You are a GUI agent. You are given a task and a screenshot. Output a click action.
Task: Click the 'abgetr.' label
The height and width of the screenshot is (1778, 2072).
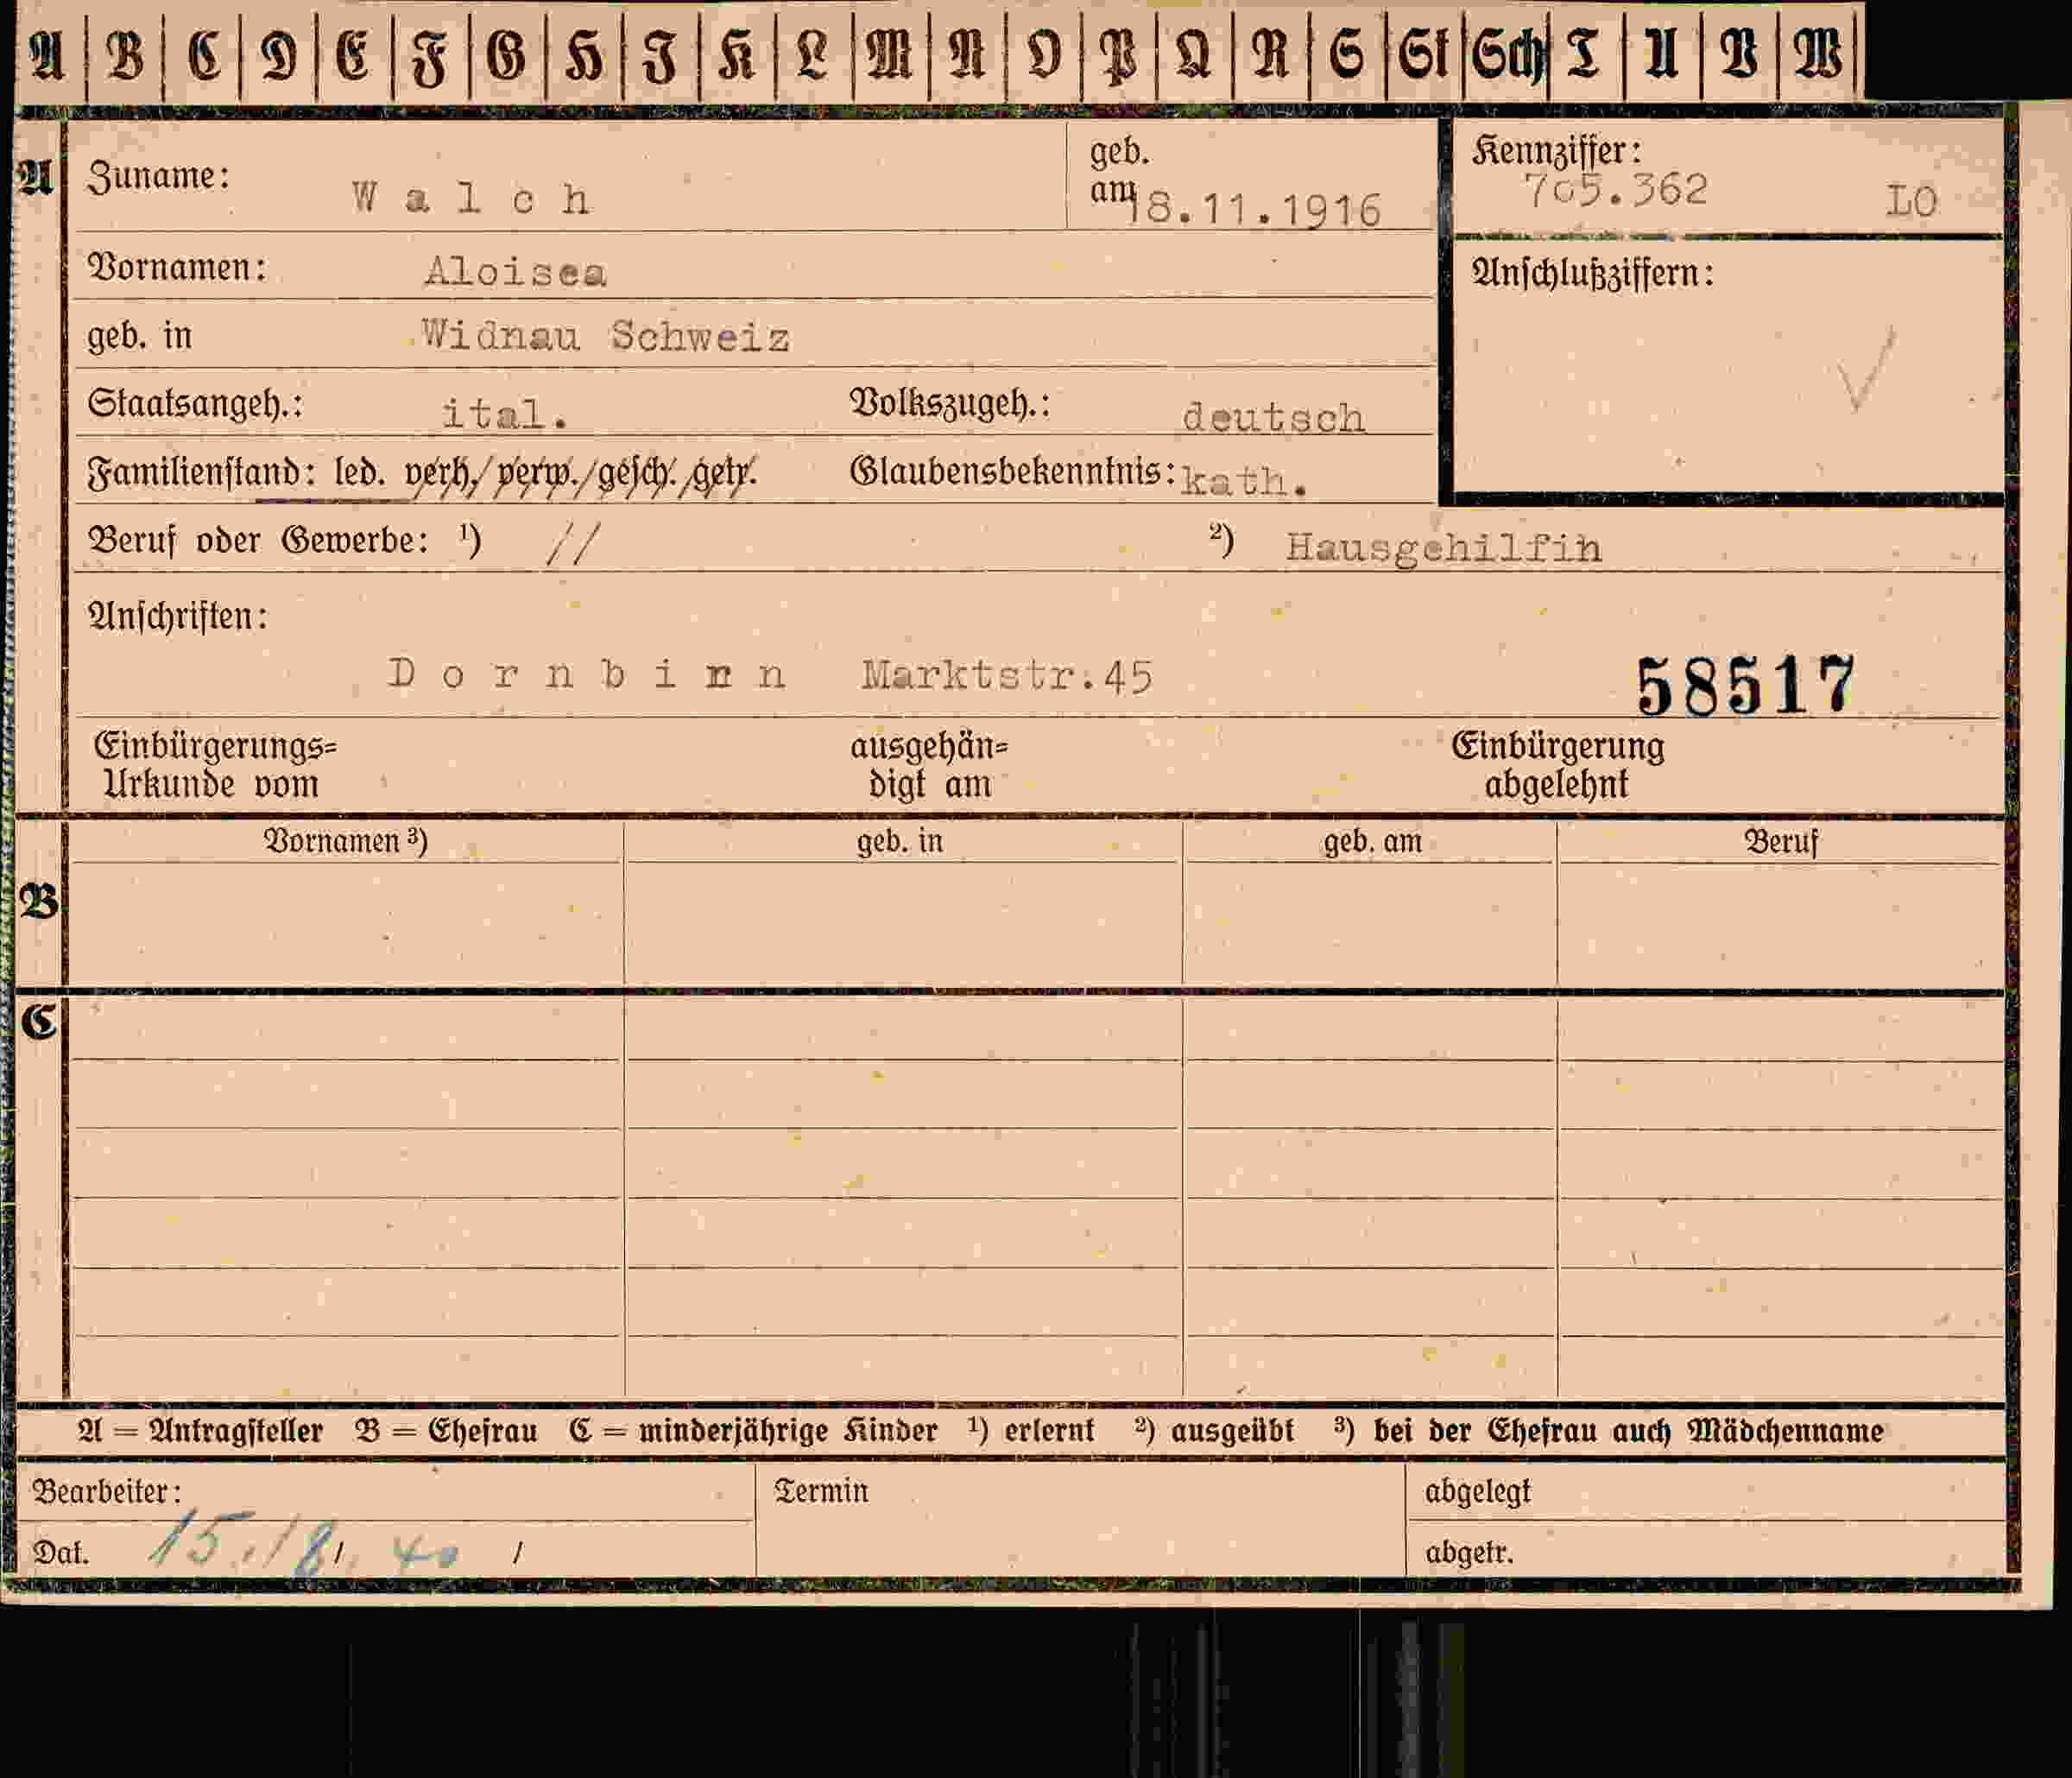coord(1469,1552)
